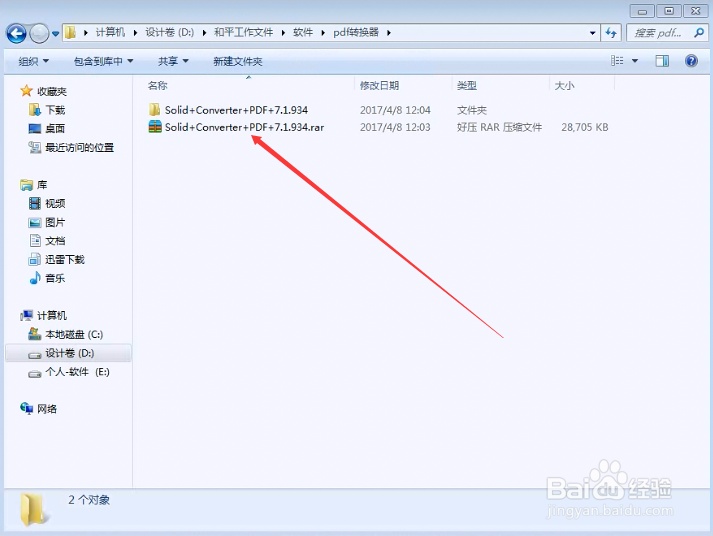Click the 2017/4/8 12:04 date cell

click(395, 110)
